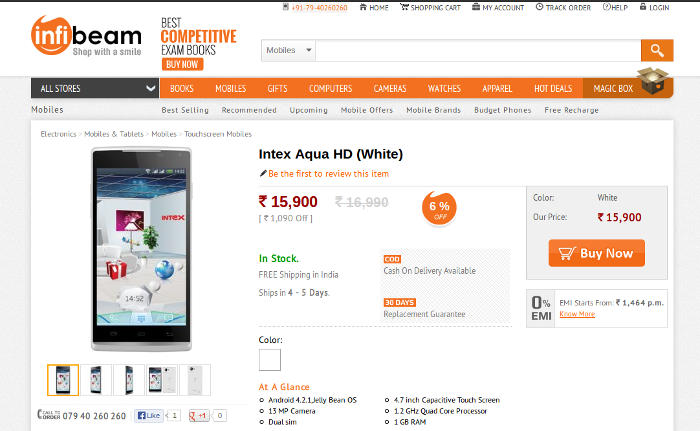Open Upcoming submenu link

tap(308, 110)
